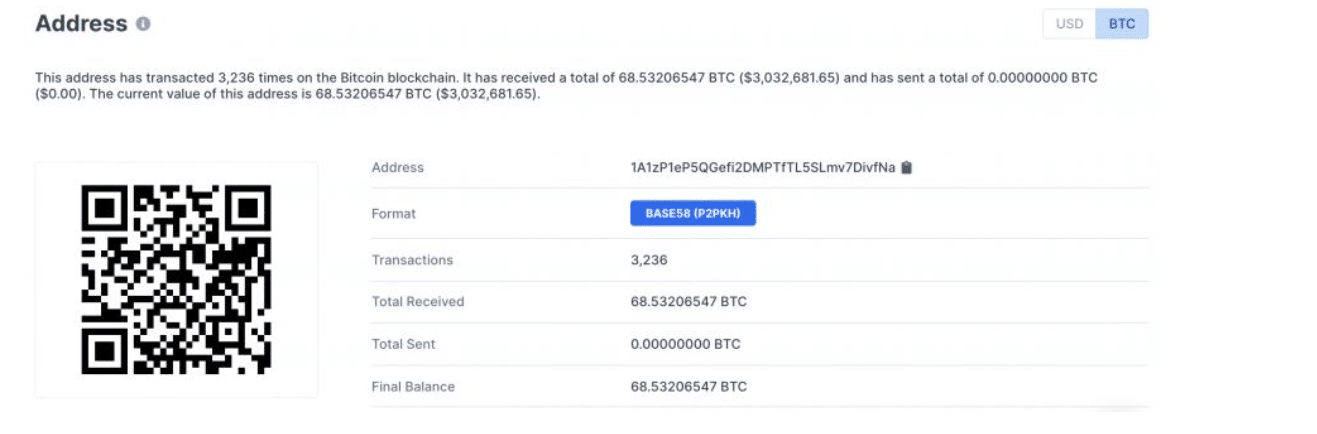Click the Format row label
The width and height of the screenshot is (1317, 434).
click(394, 214)
